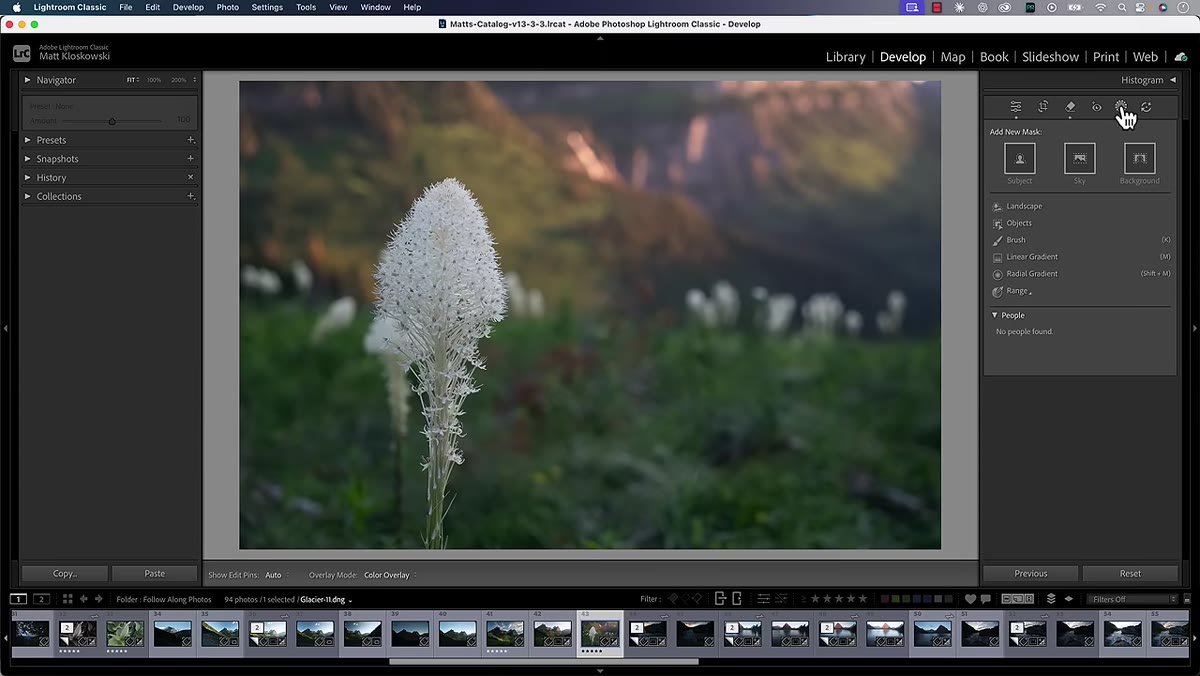Go back with filmstrip left arrow
Screen dimensions: 1200x676
[84, 599]
